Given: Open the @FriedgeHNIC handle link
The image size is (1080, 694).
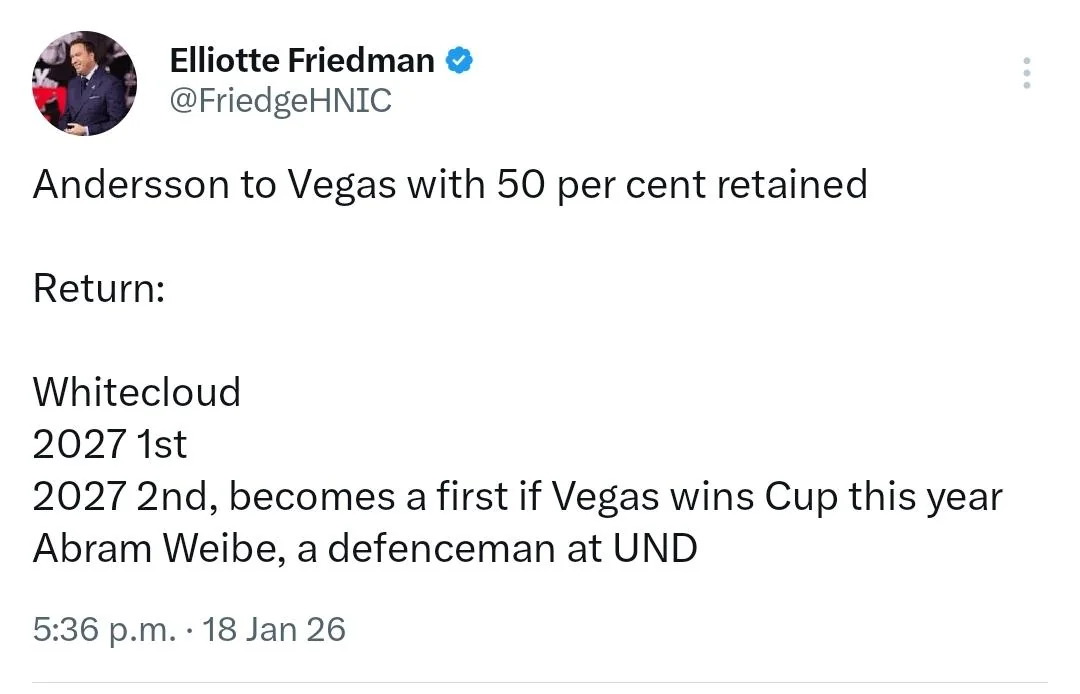Looking at the screenshot, I should tap(280, 101).
